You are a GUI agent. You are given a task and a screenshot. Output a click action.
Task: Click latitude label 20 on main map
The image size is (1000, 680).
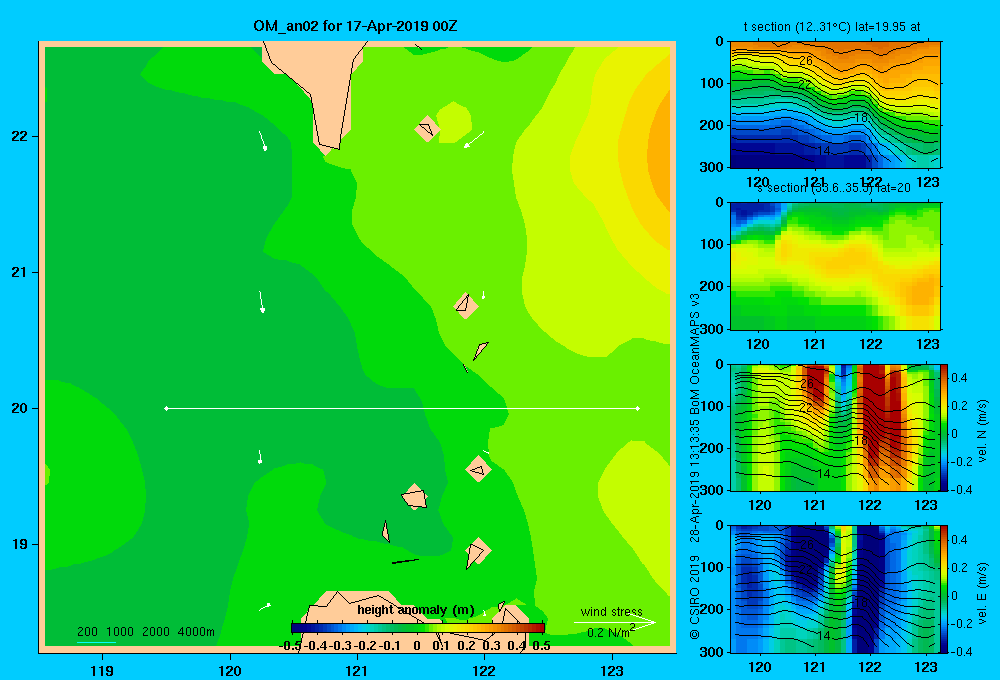pyautogui.click(x=20, y=408)
